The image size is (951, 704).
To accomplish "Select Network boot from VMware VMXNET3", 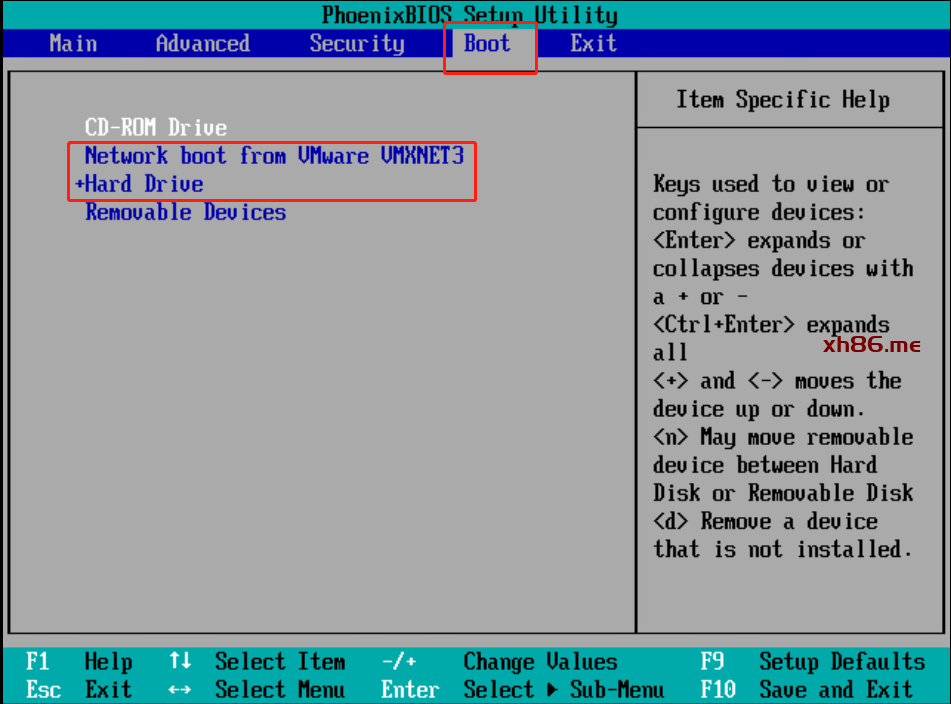I will (274, 156).
